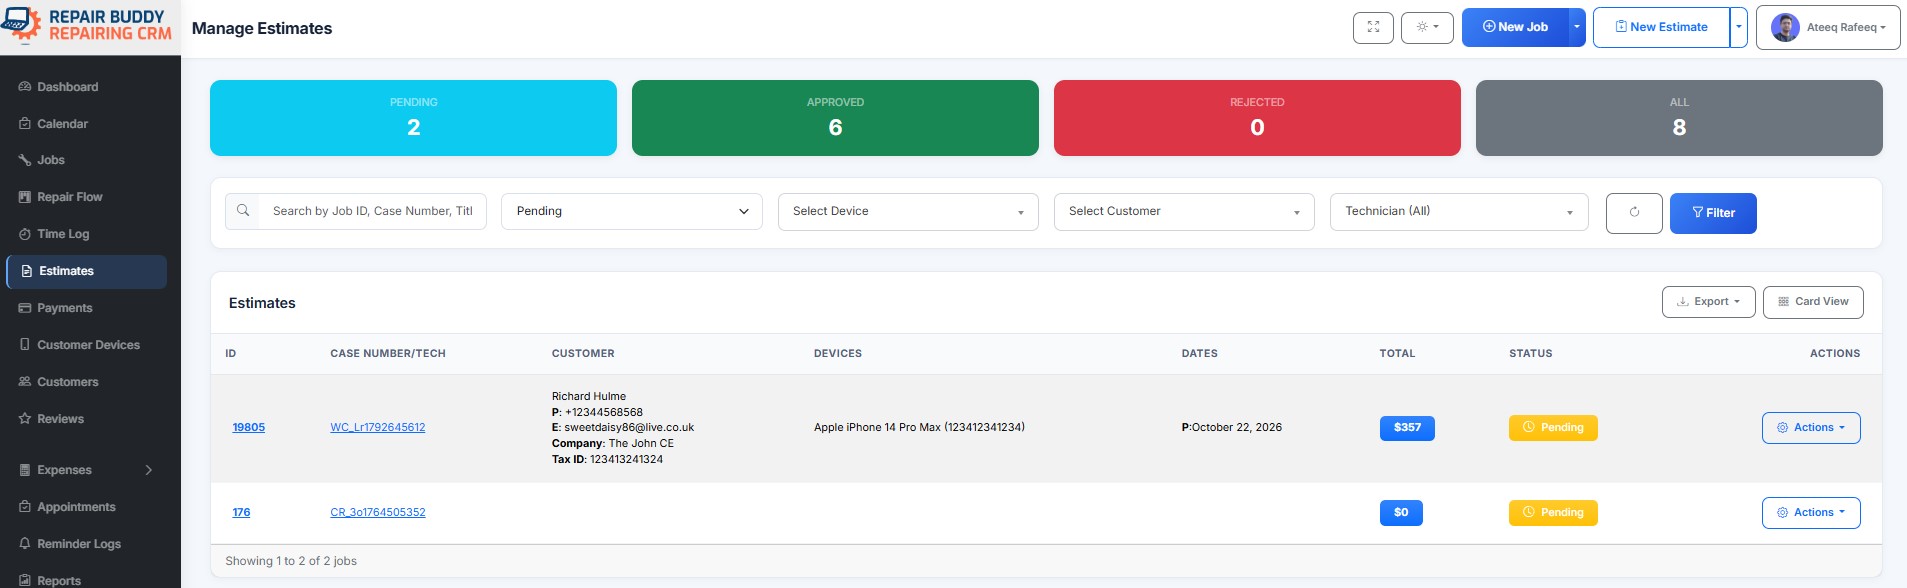
Task: Click customer name Richard Hulme
Action: [x=589, y=396]
